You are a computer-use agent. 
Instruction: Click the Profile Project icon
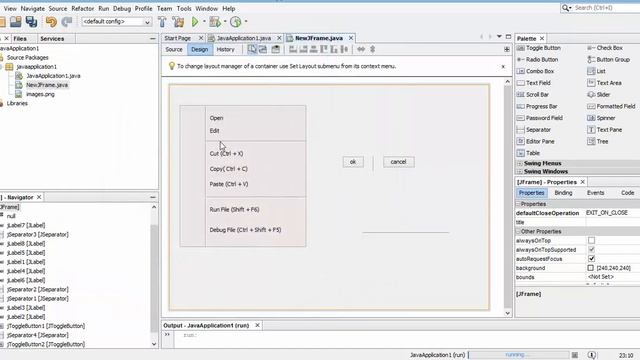tap(236, 22)
